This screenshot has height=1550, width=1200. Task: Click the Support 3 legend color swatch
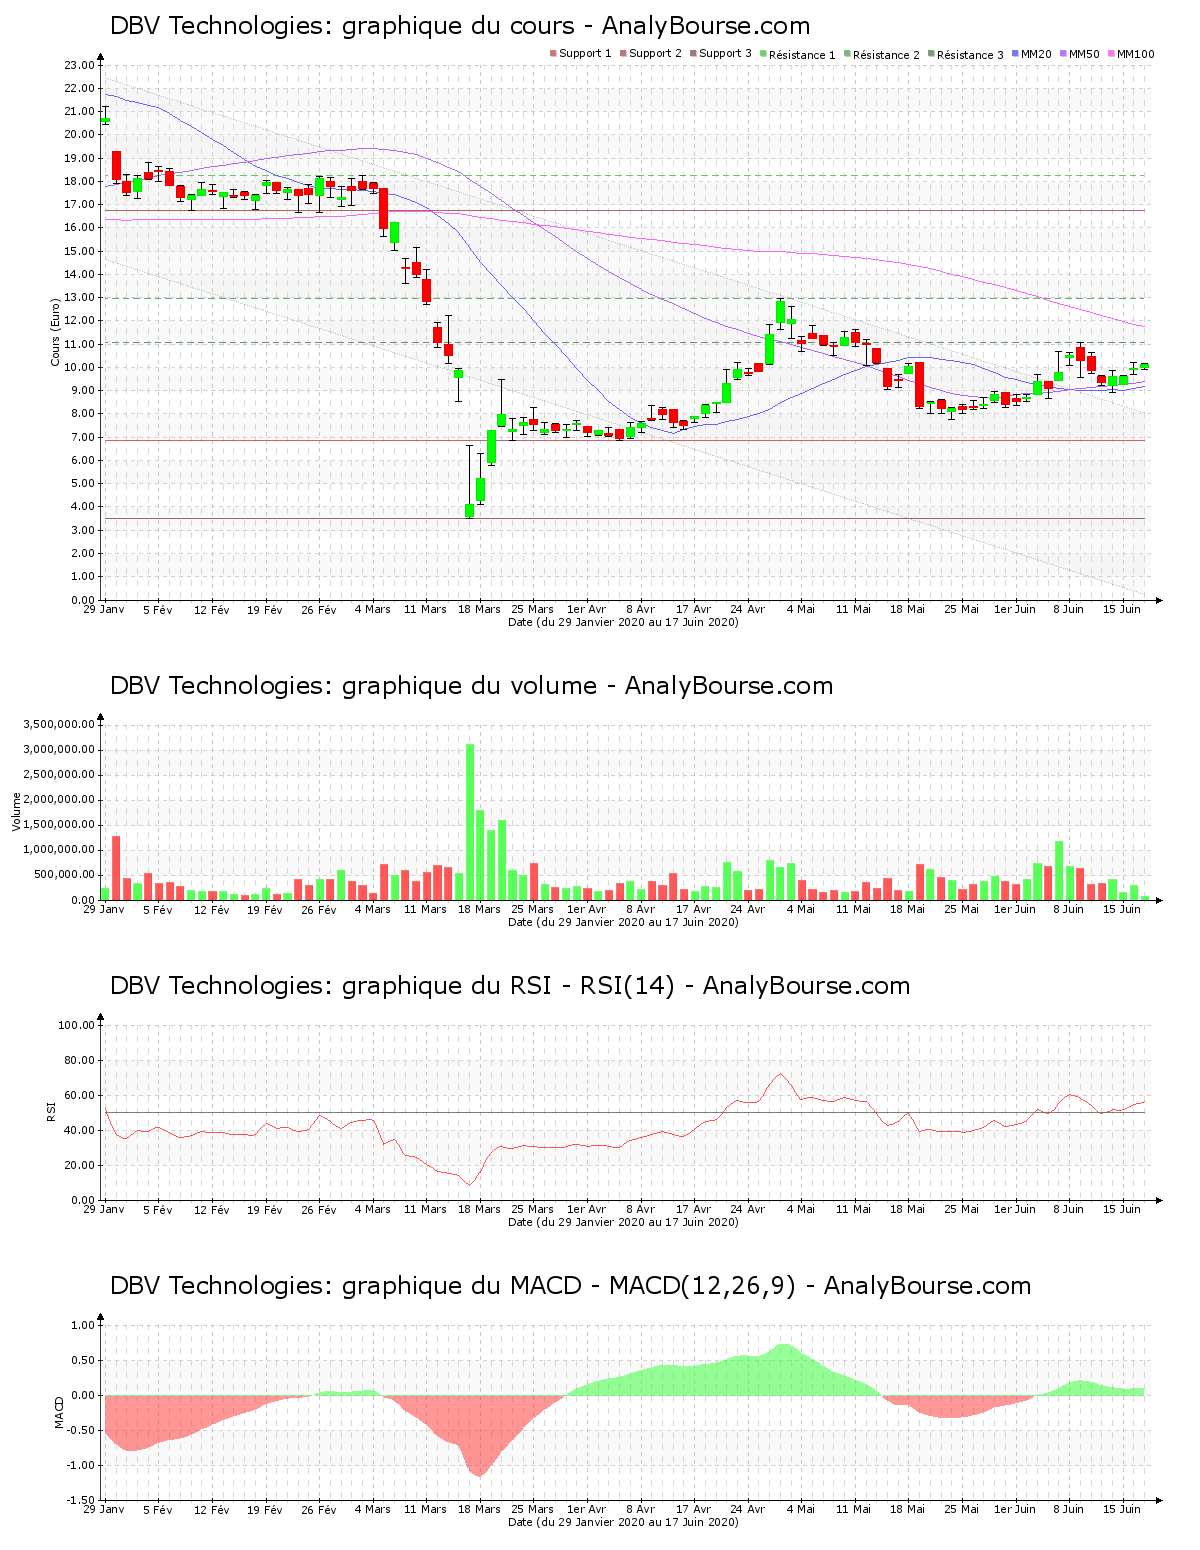pos(693,54)
